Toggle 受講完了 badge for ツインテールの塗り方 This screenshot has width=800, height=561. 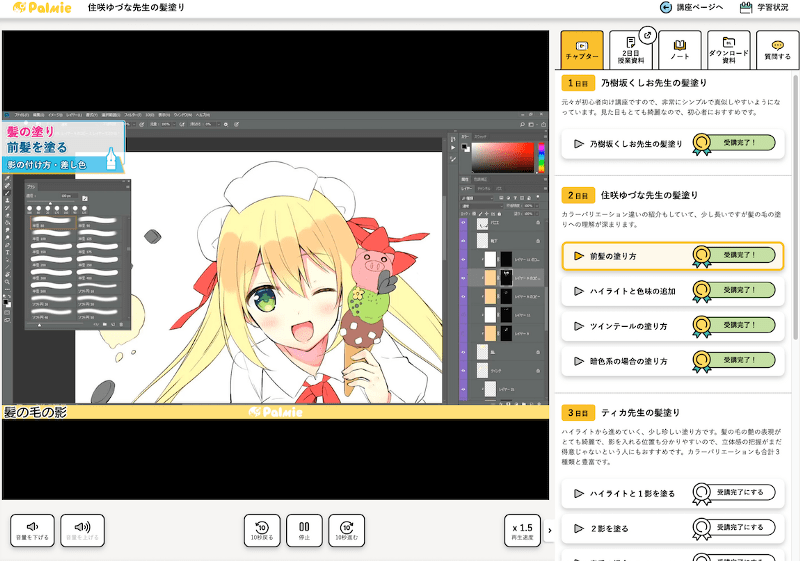733,325
